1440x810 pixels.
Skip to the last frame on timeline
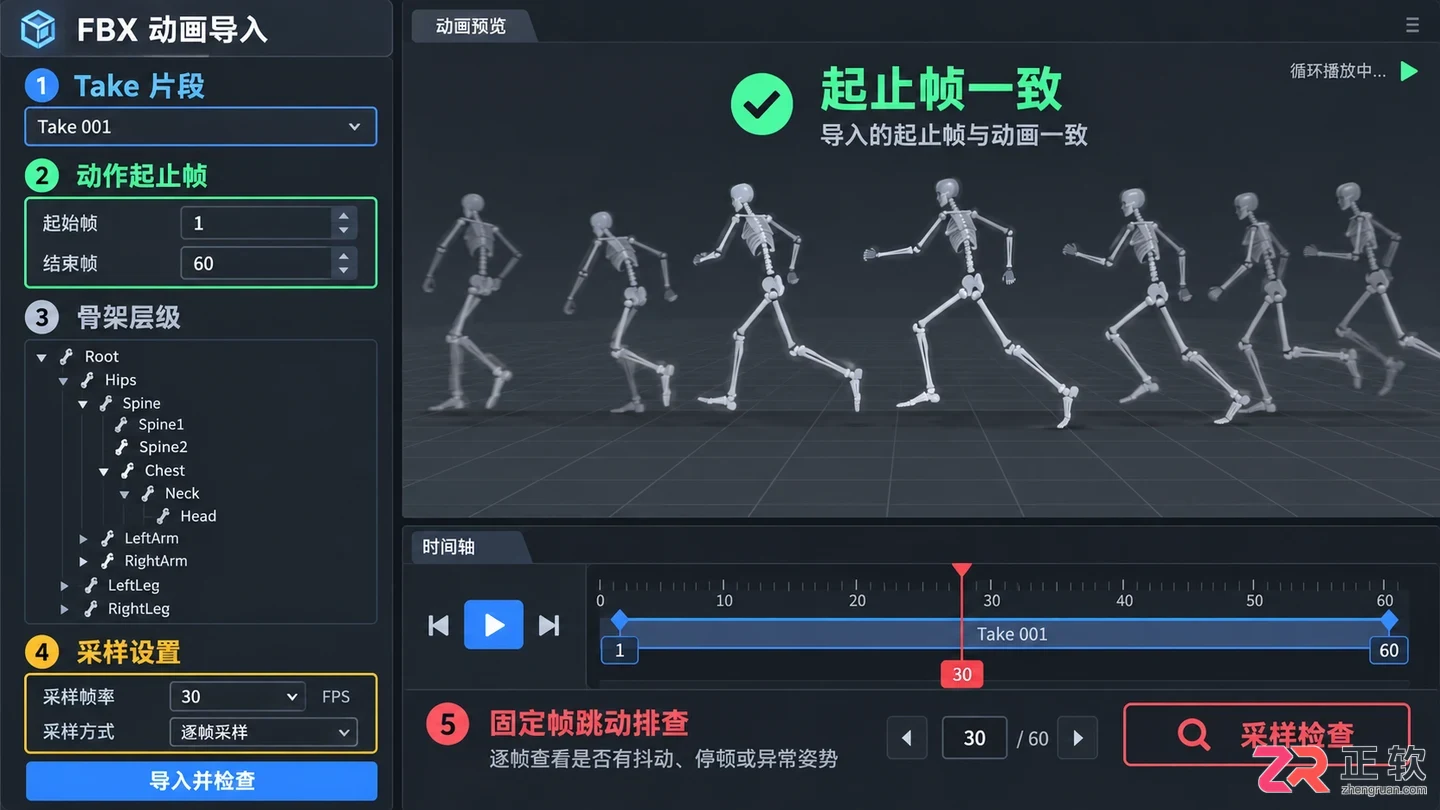pyautogui.click(x=549, y=625)
